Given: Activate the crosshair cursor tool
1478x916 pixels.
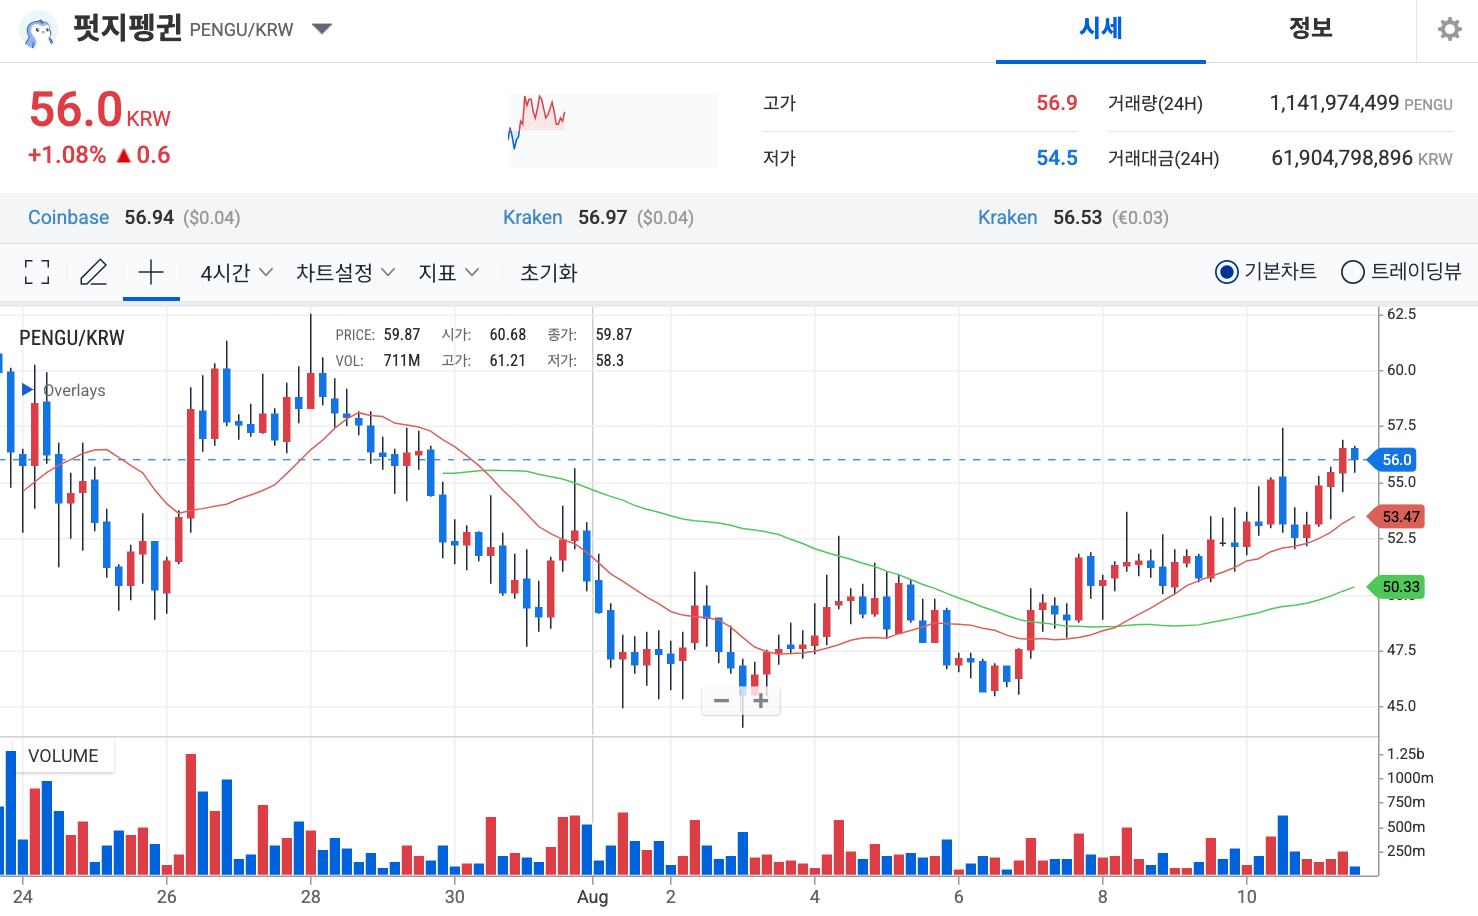Looking at the screenshot, I should [x=151, y=272].
